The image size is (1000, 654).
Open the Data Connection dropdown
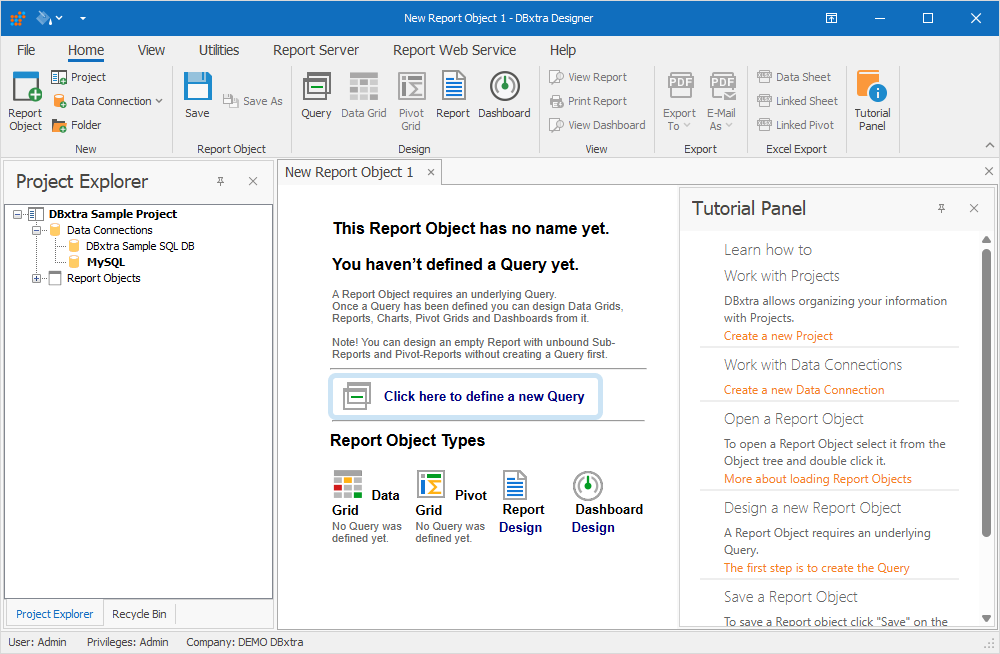(160, 100)
